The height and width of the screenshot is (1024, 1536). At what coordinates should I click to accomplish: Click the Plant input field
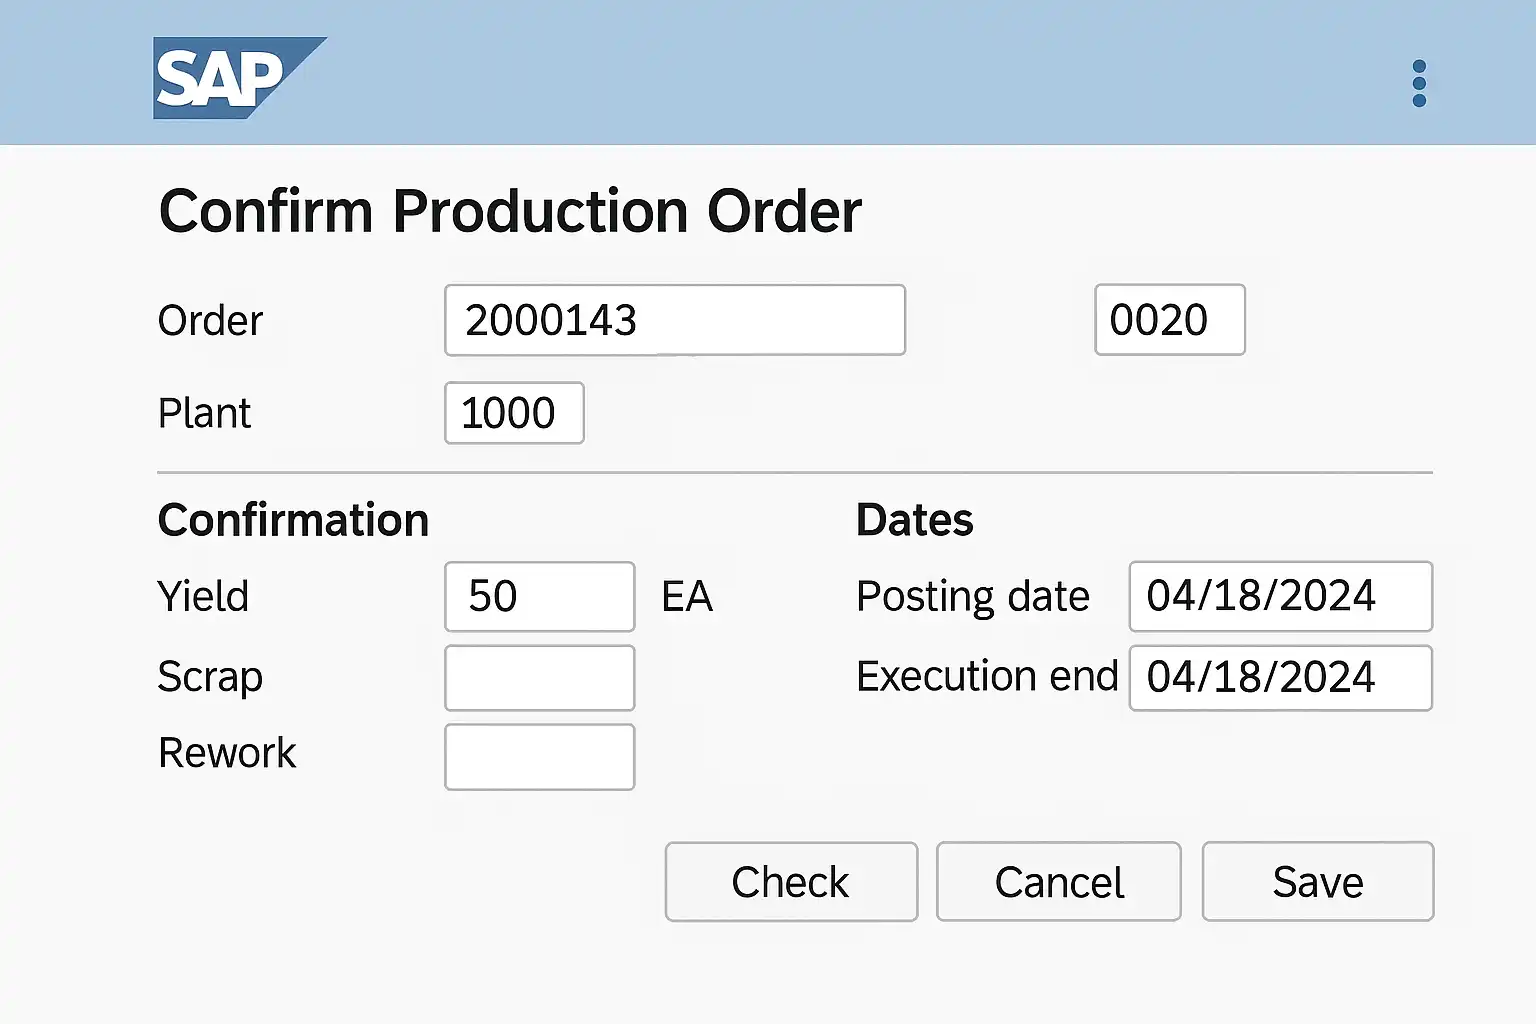[514, 413]
